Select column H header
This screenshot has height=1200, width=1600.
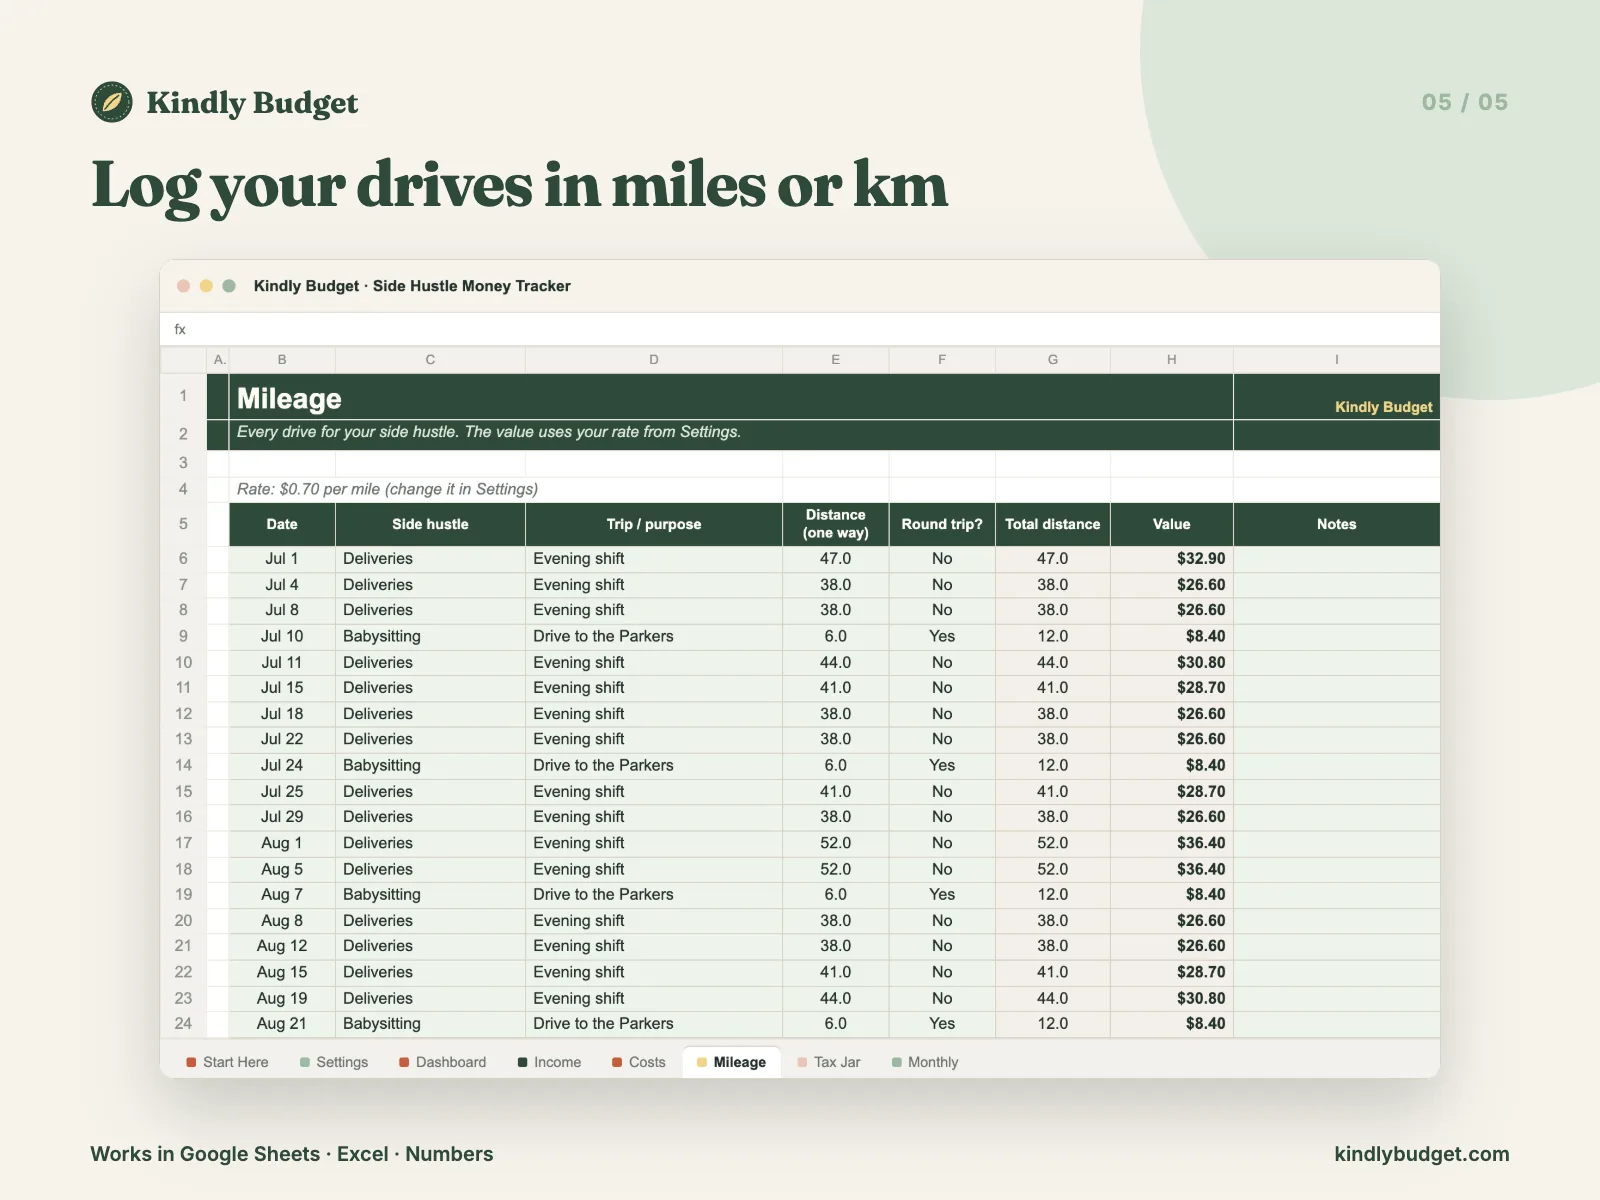coord(1171,359)
